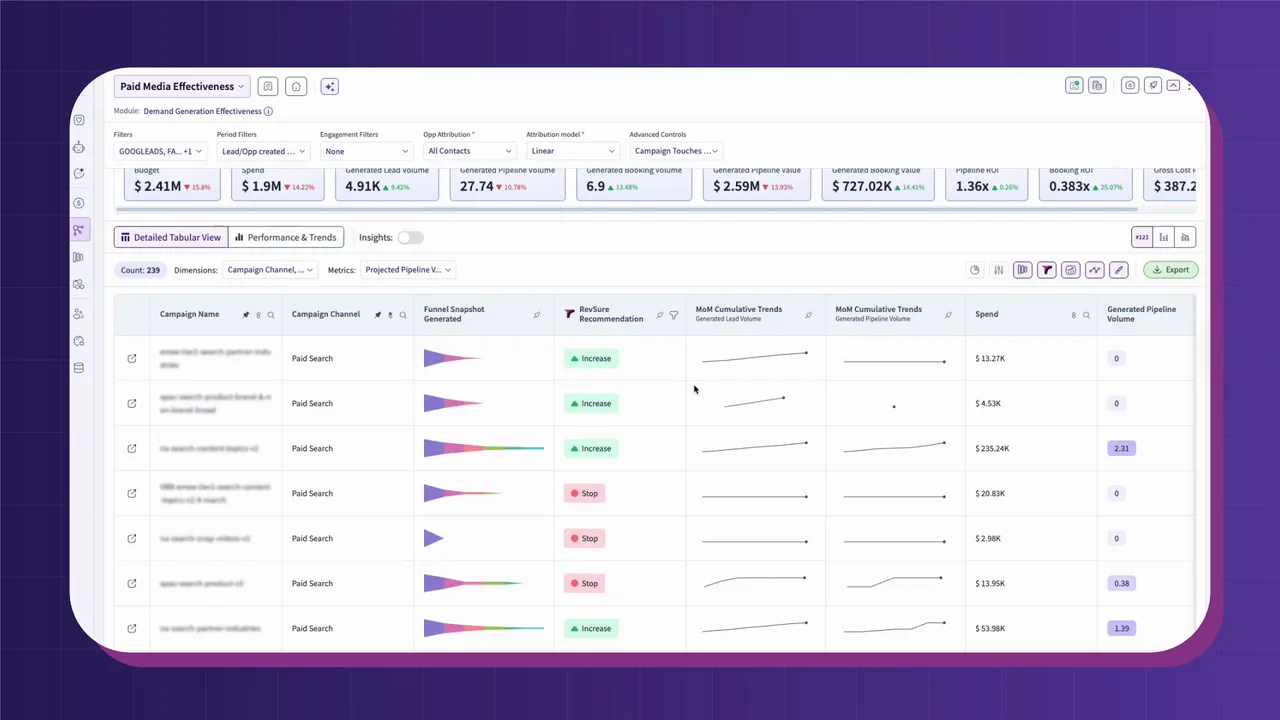Click the pin icon on the Funnel Snapshot column
The width and height of the screenshot is (1280, 720).
coord(537,315)
